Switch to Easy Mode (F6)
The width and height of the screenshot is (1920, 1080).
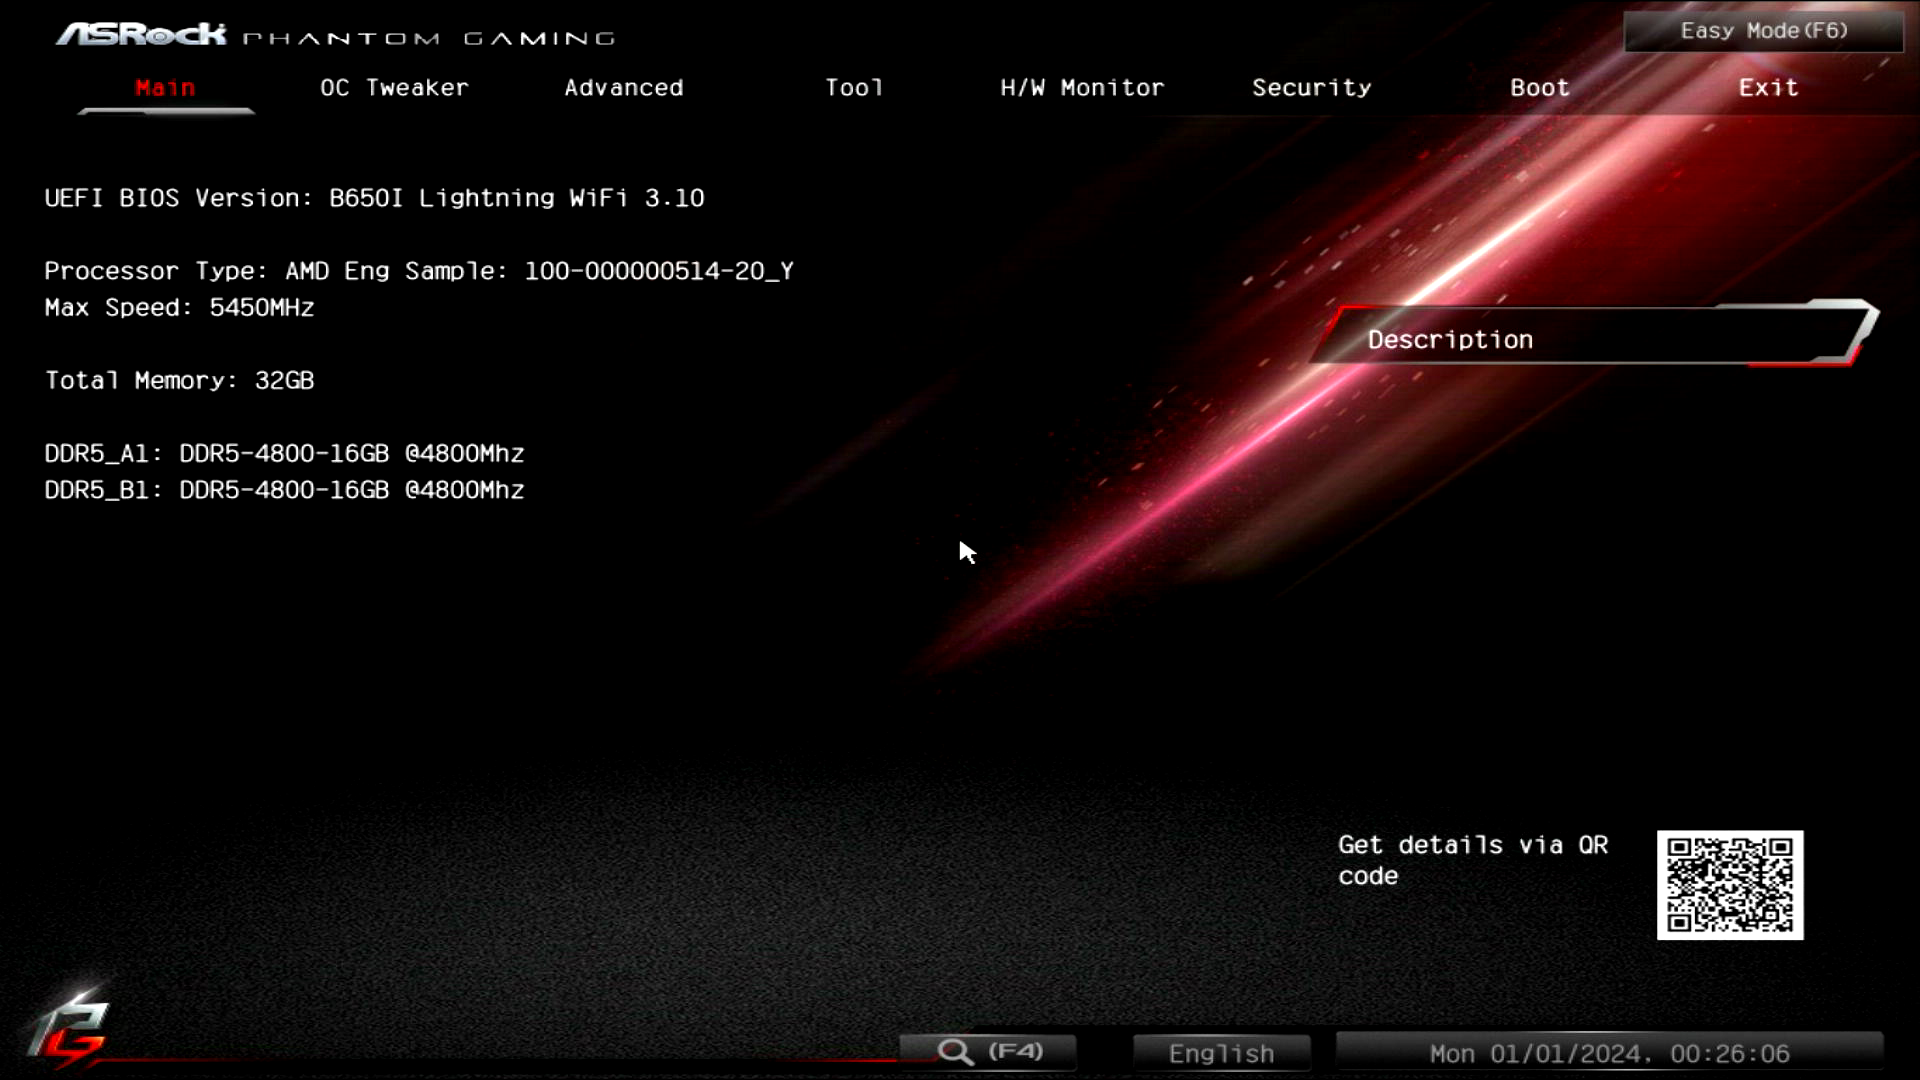click(1763, 31)
